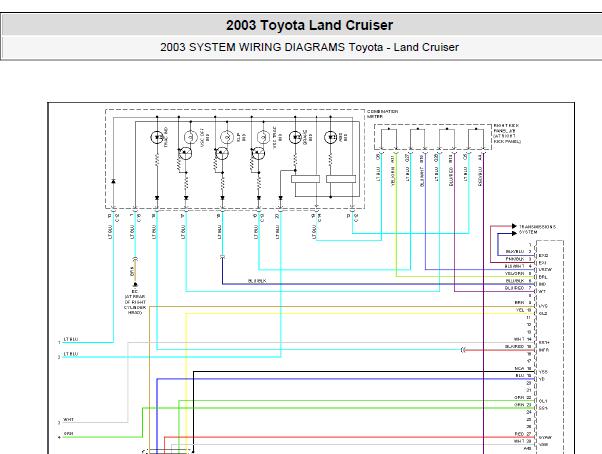Click the VSC OFF indicator lamp symbol
602x454 pixels.
[191, 137]
